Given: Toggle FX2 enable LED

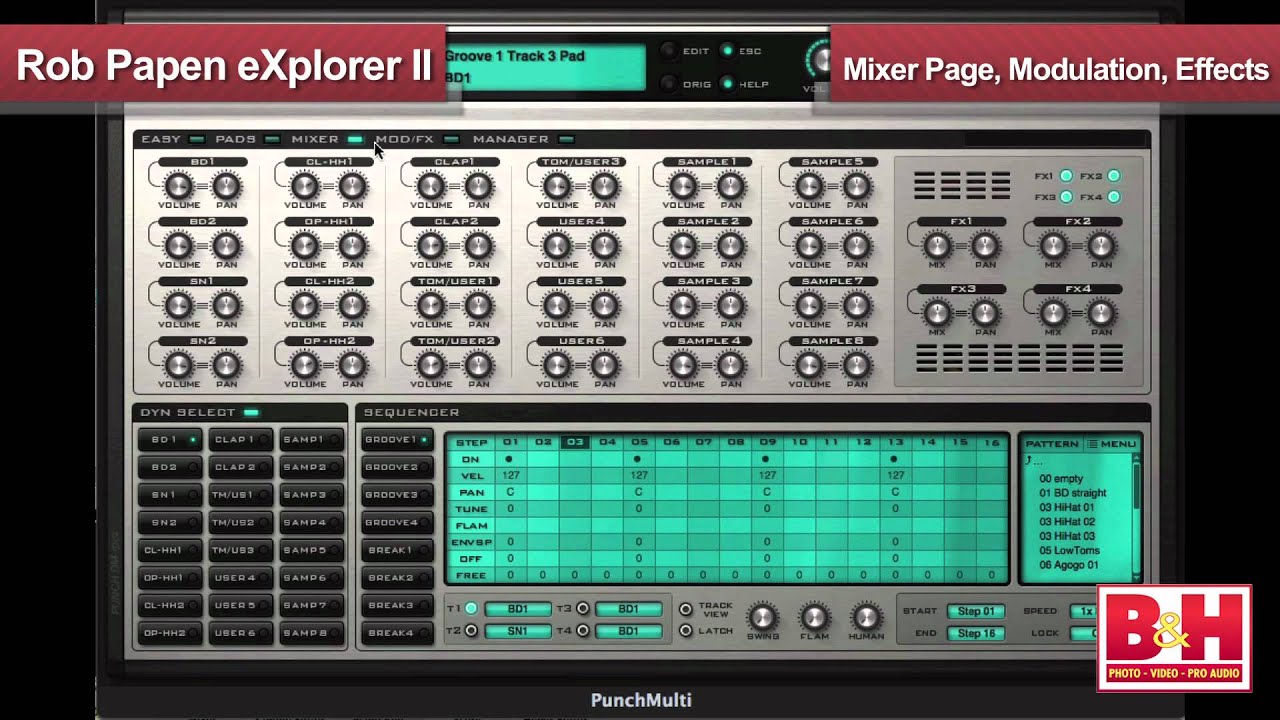Looking at the screenshot, I should tap(1113, 176).
